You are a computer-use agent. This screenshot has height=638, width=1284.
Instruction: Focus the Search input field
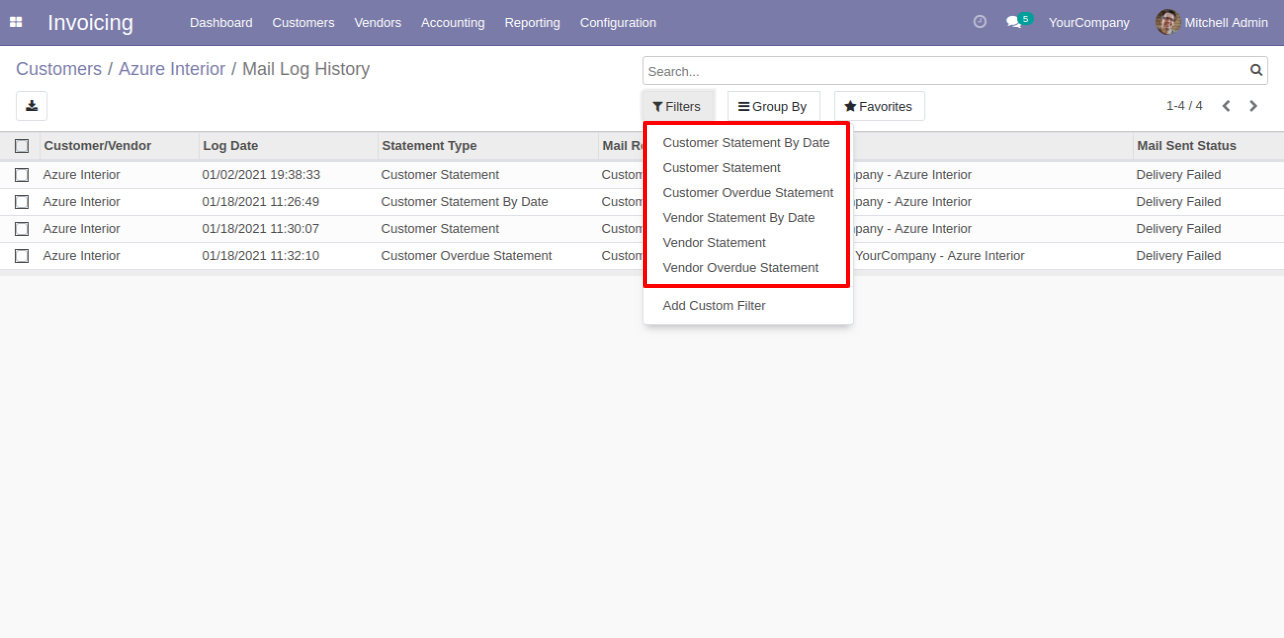946,71
